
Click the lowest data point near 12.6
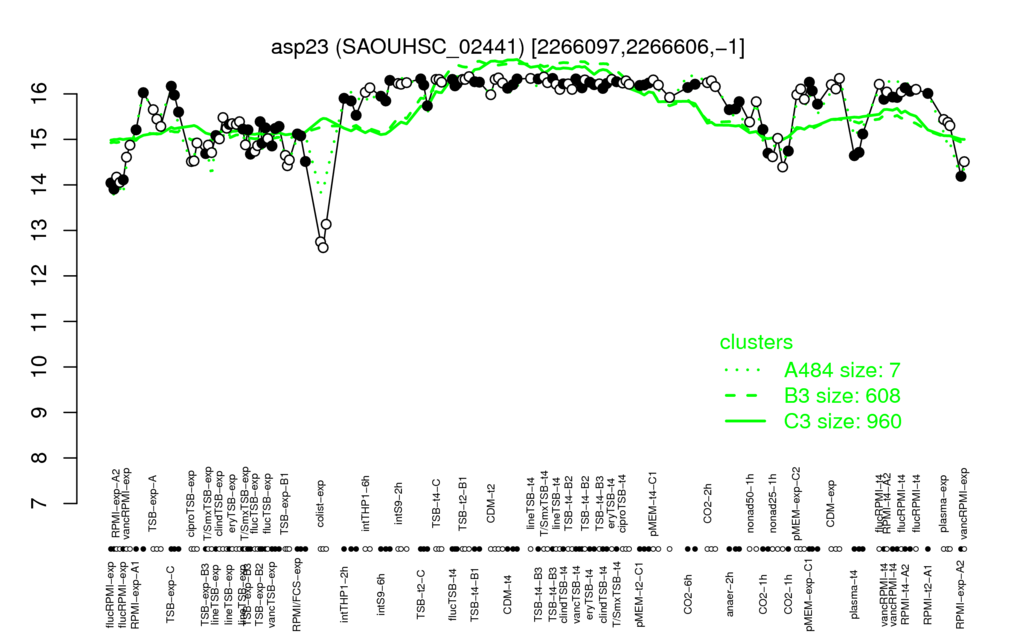[x=323, y=248]
